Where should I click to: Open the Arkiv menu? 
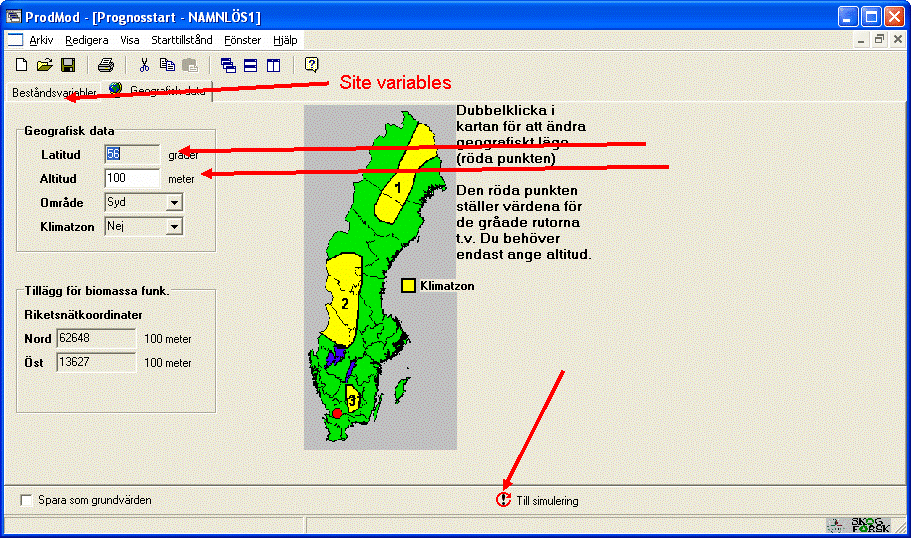[x=41, y=40]
